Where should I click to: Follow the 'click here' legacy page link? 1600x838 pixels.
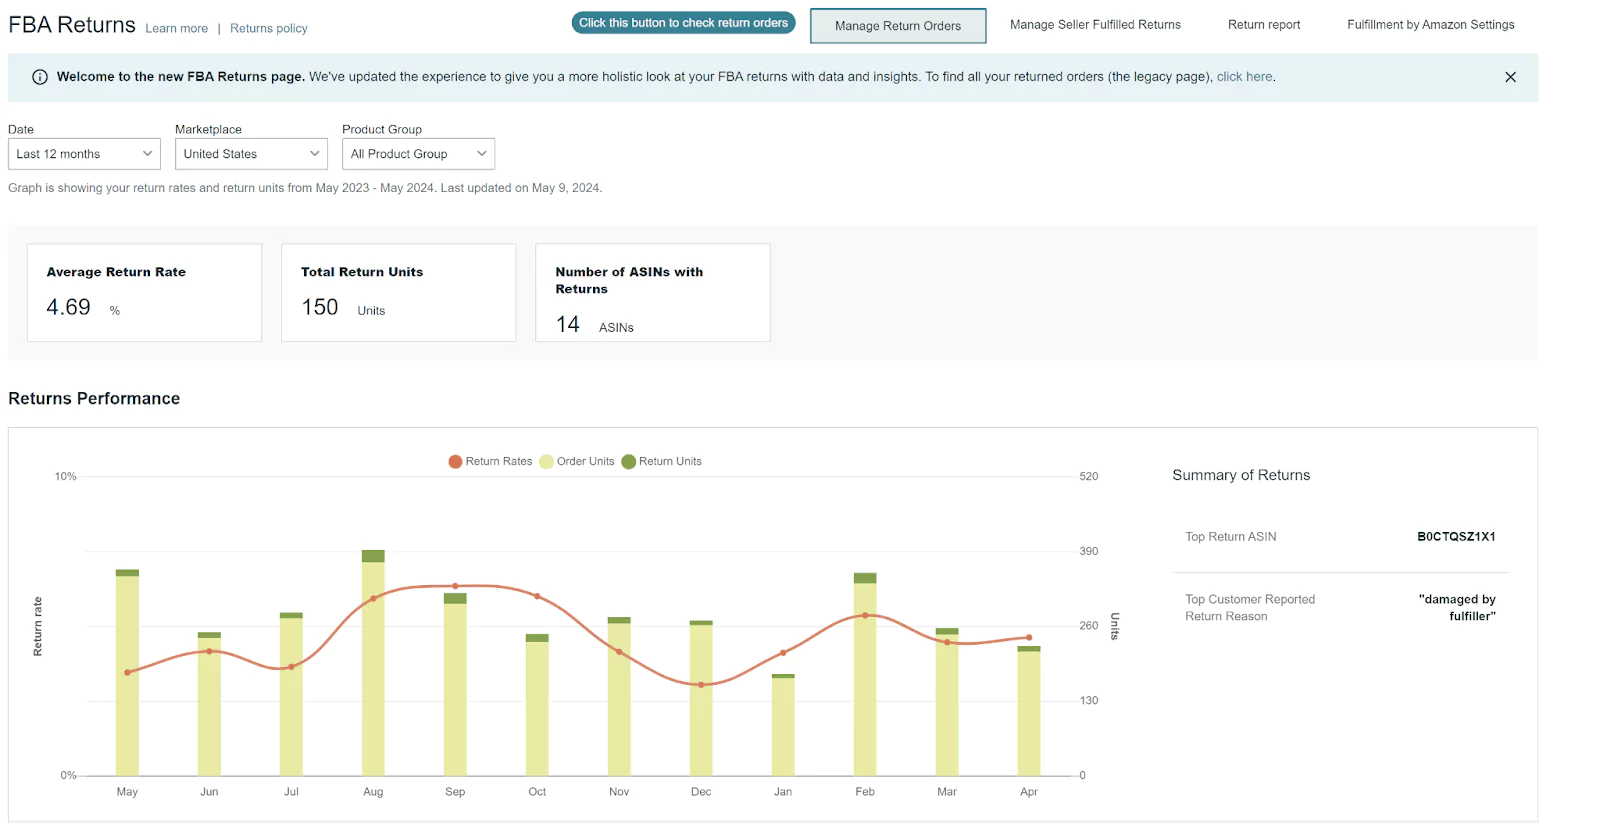(x=1244, y=77)
